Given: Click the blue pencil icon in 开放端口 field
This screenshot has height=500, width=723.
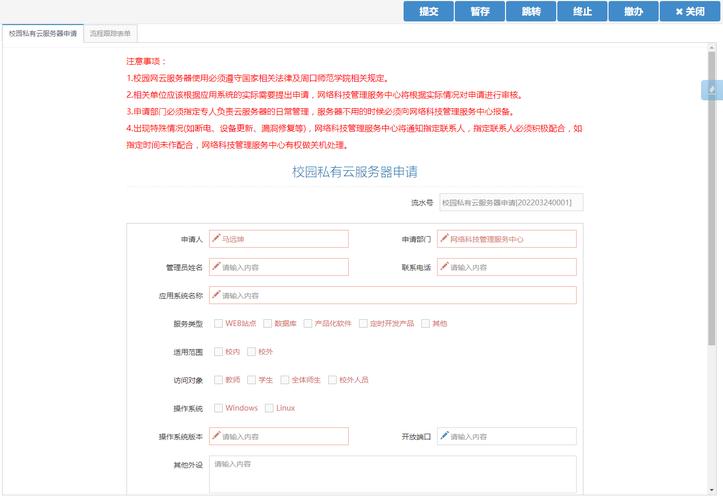Looking at the screenshot, I should [444, 435].
